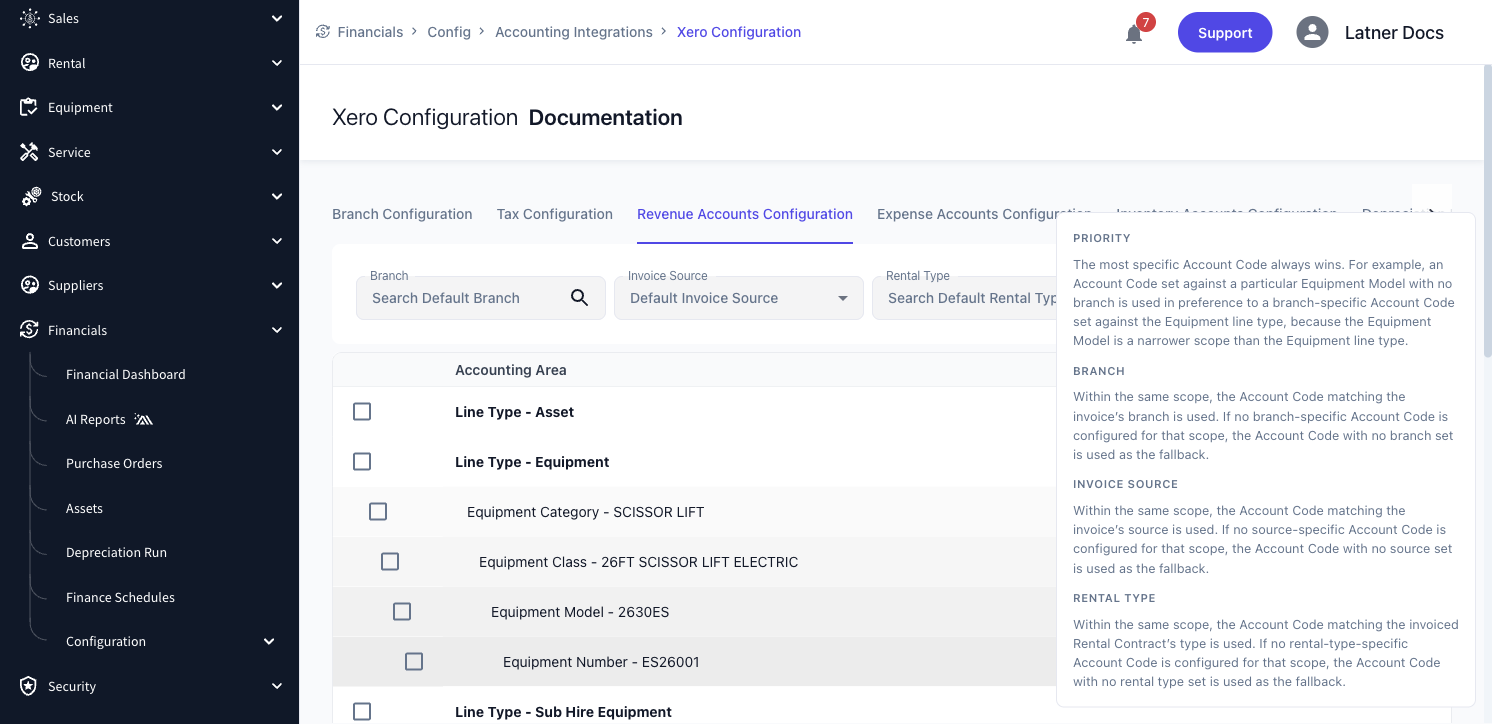1492x724 pixels.
Task: Click the Customers person icon
Action: coord(30,241)
